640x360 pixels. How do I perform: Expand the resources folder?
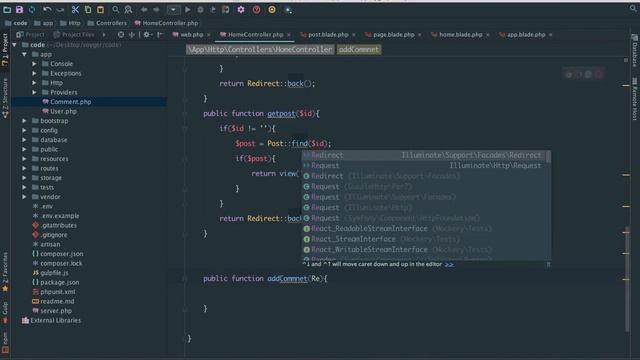[24, 159]
